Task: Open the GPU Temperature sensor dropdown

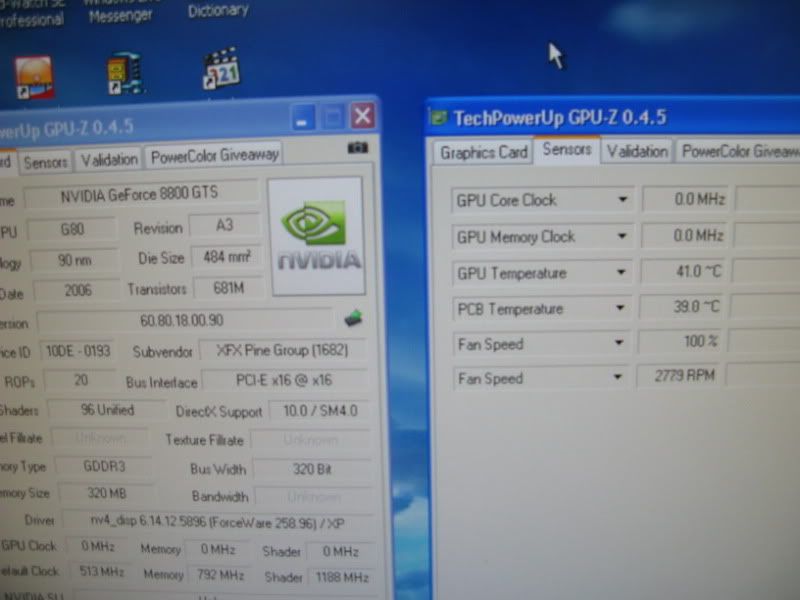Action: tap(621, 272)
